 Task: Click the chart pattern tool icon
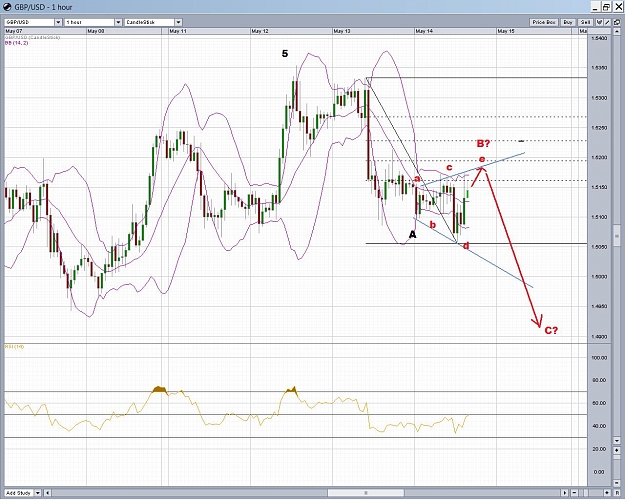(x=599, y=22)
